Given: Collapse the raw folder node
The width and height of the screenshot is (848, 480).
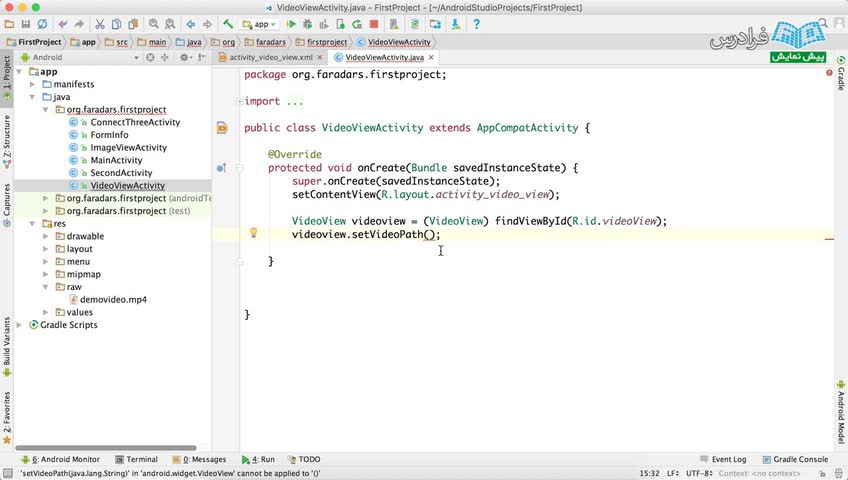Looking at the screenshot, I should point(45,287).
